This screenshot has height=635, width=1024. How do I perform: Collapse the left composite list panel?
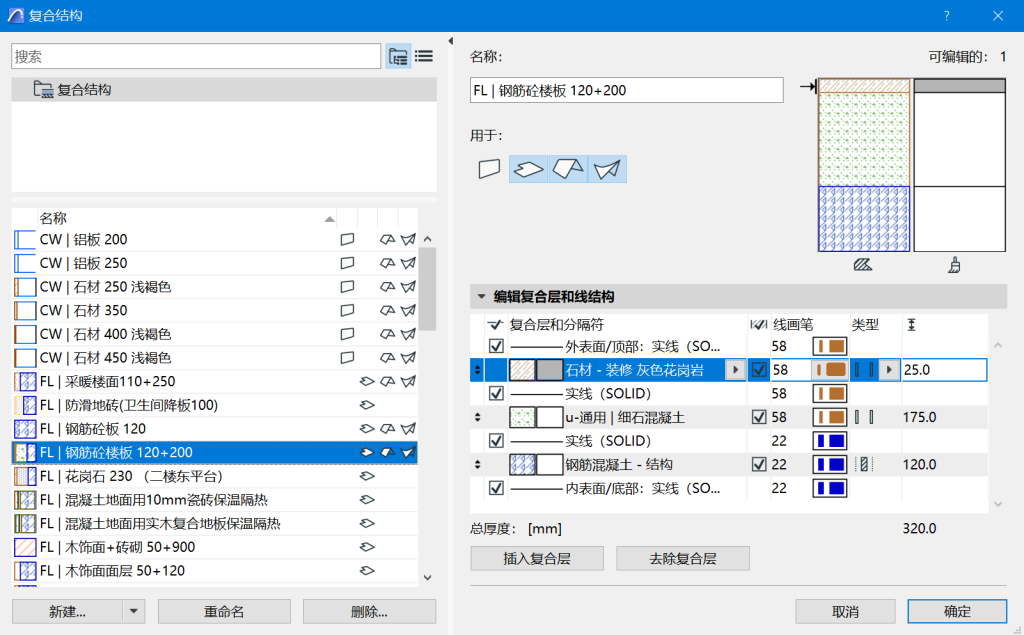coord(451,41)
